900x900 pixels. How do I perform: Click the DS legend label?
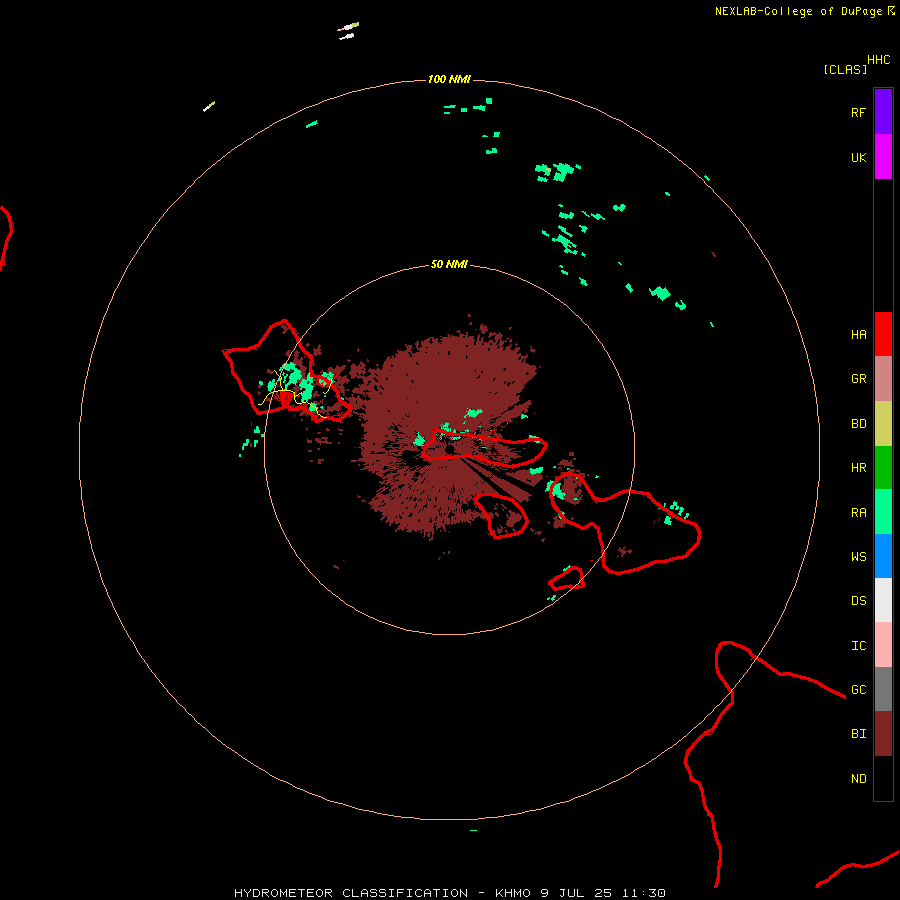click(858, 601)
